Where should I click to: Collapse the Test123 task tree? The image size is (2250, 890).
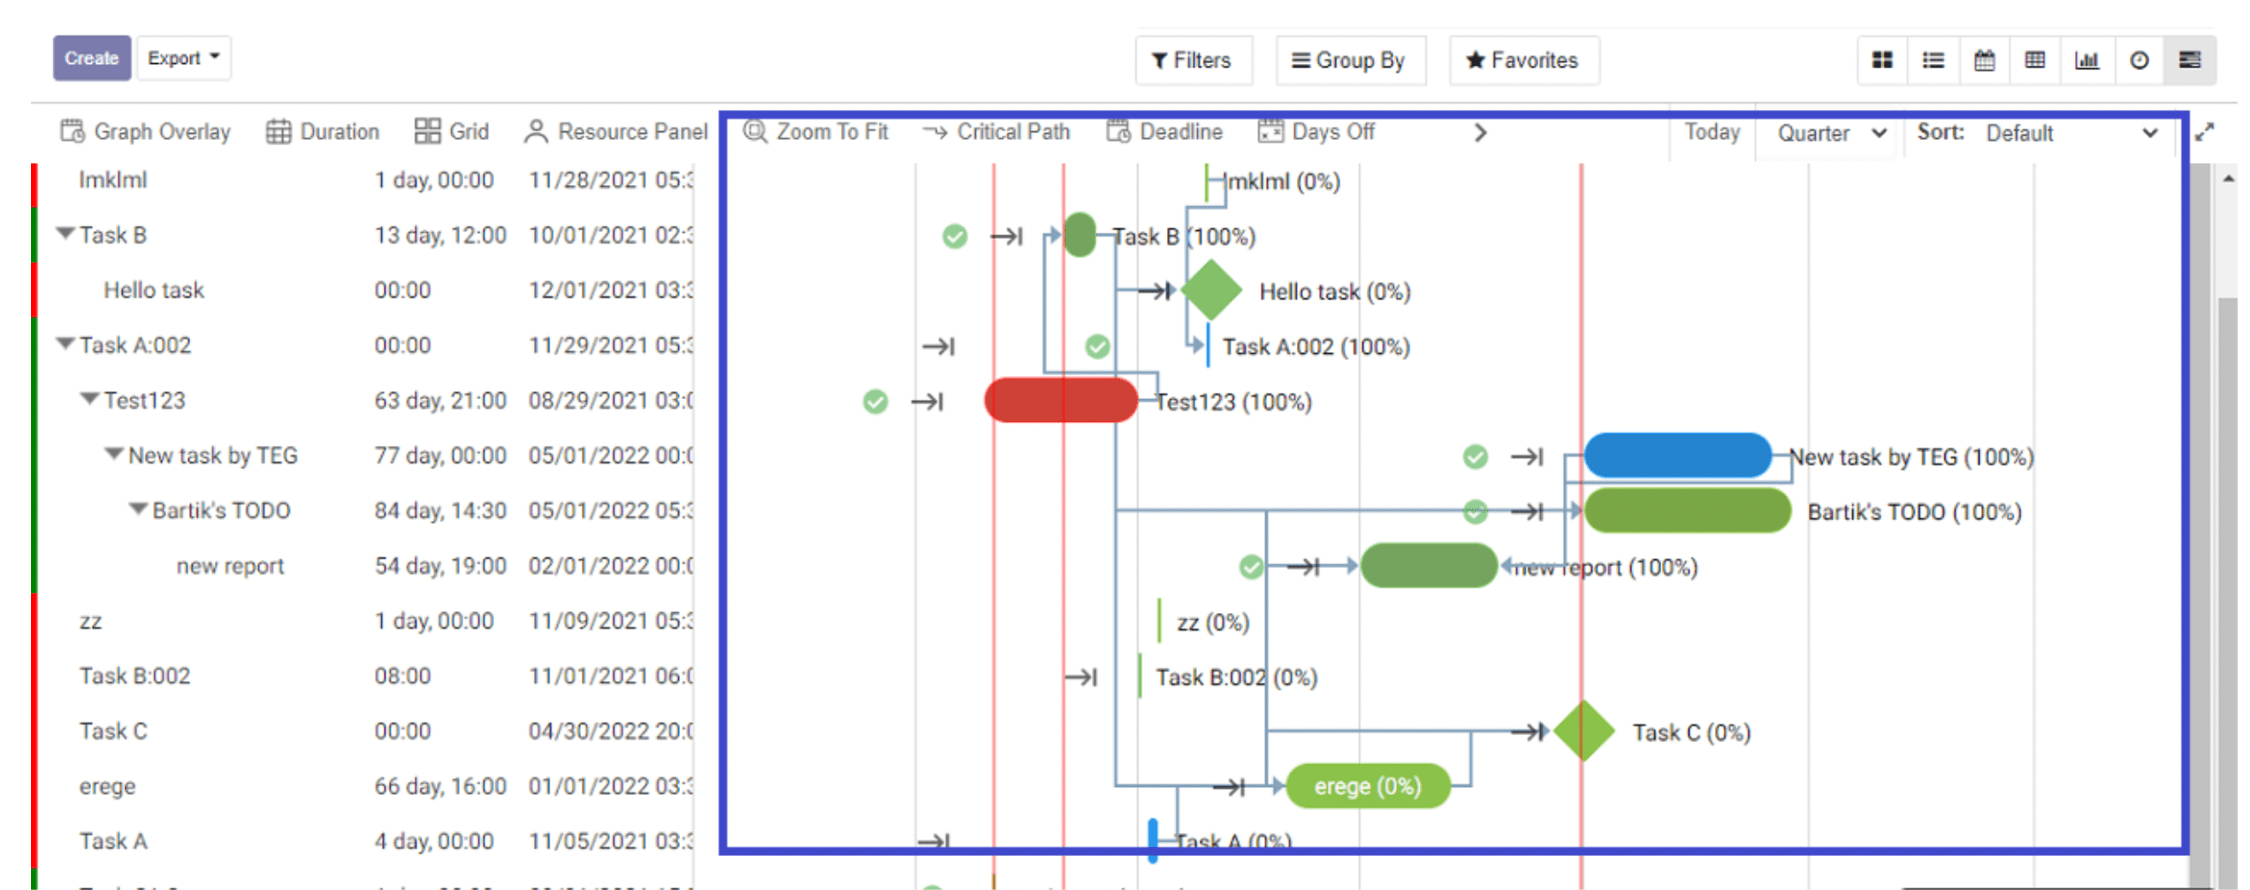(x=89, y=399)
